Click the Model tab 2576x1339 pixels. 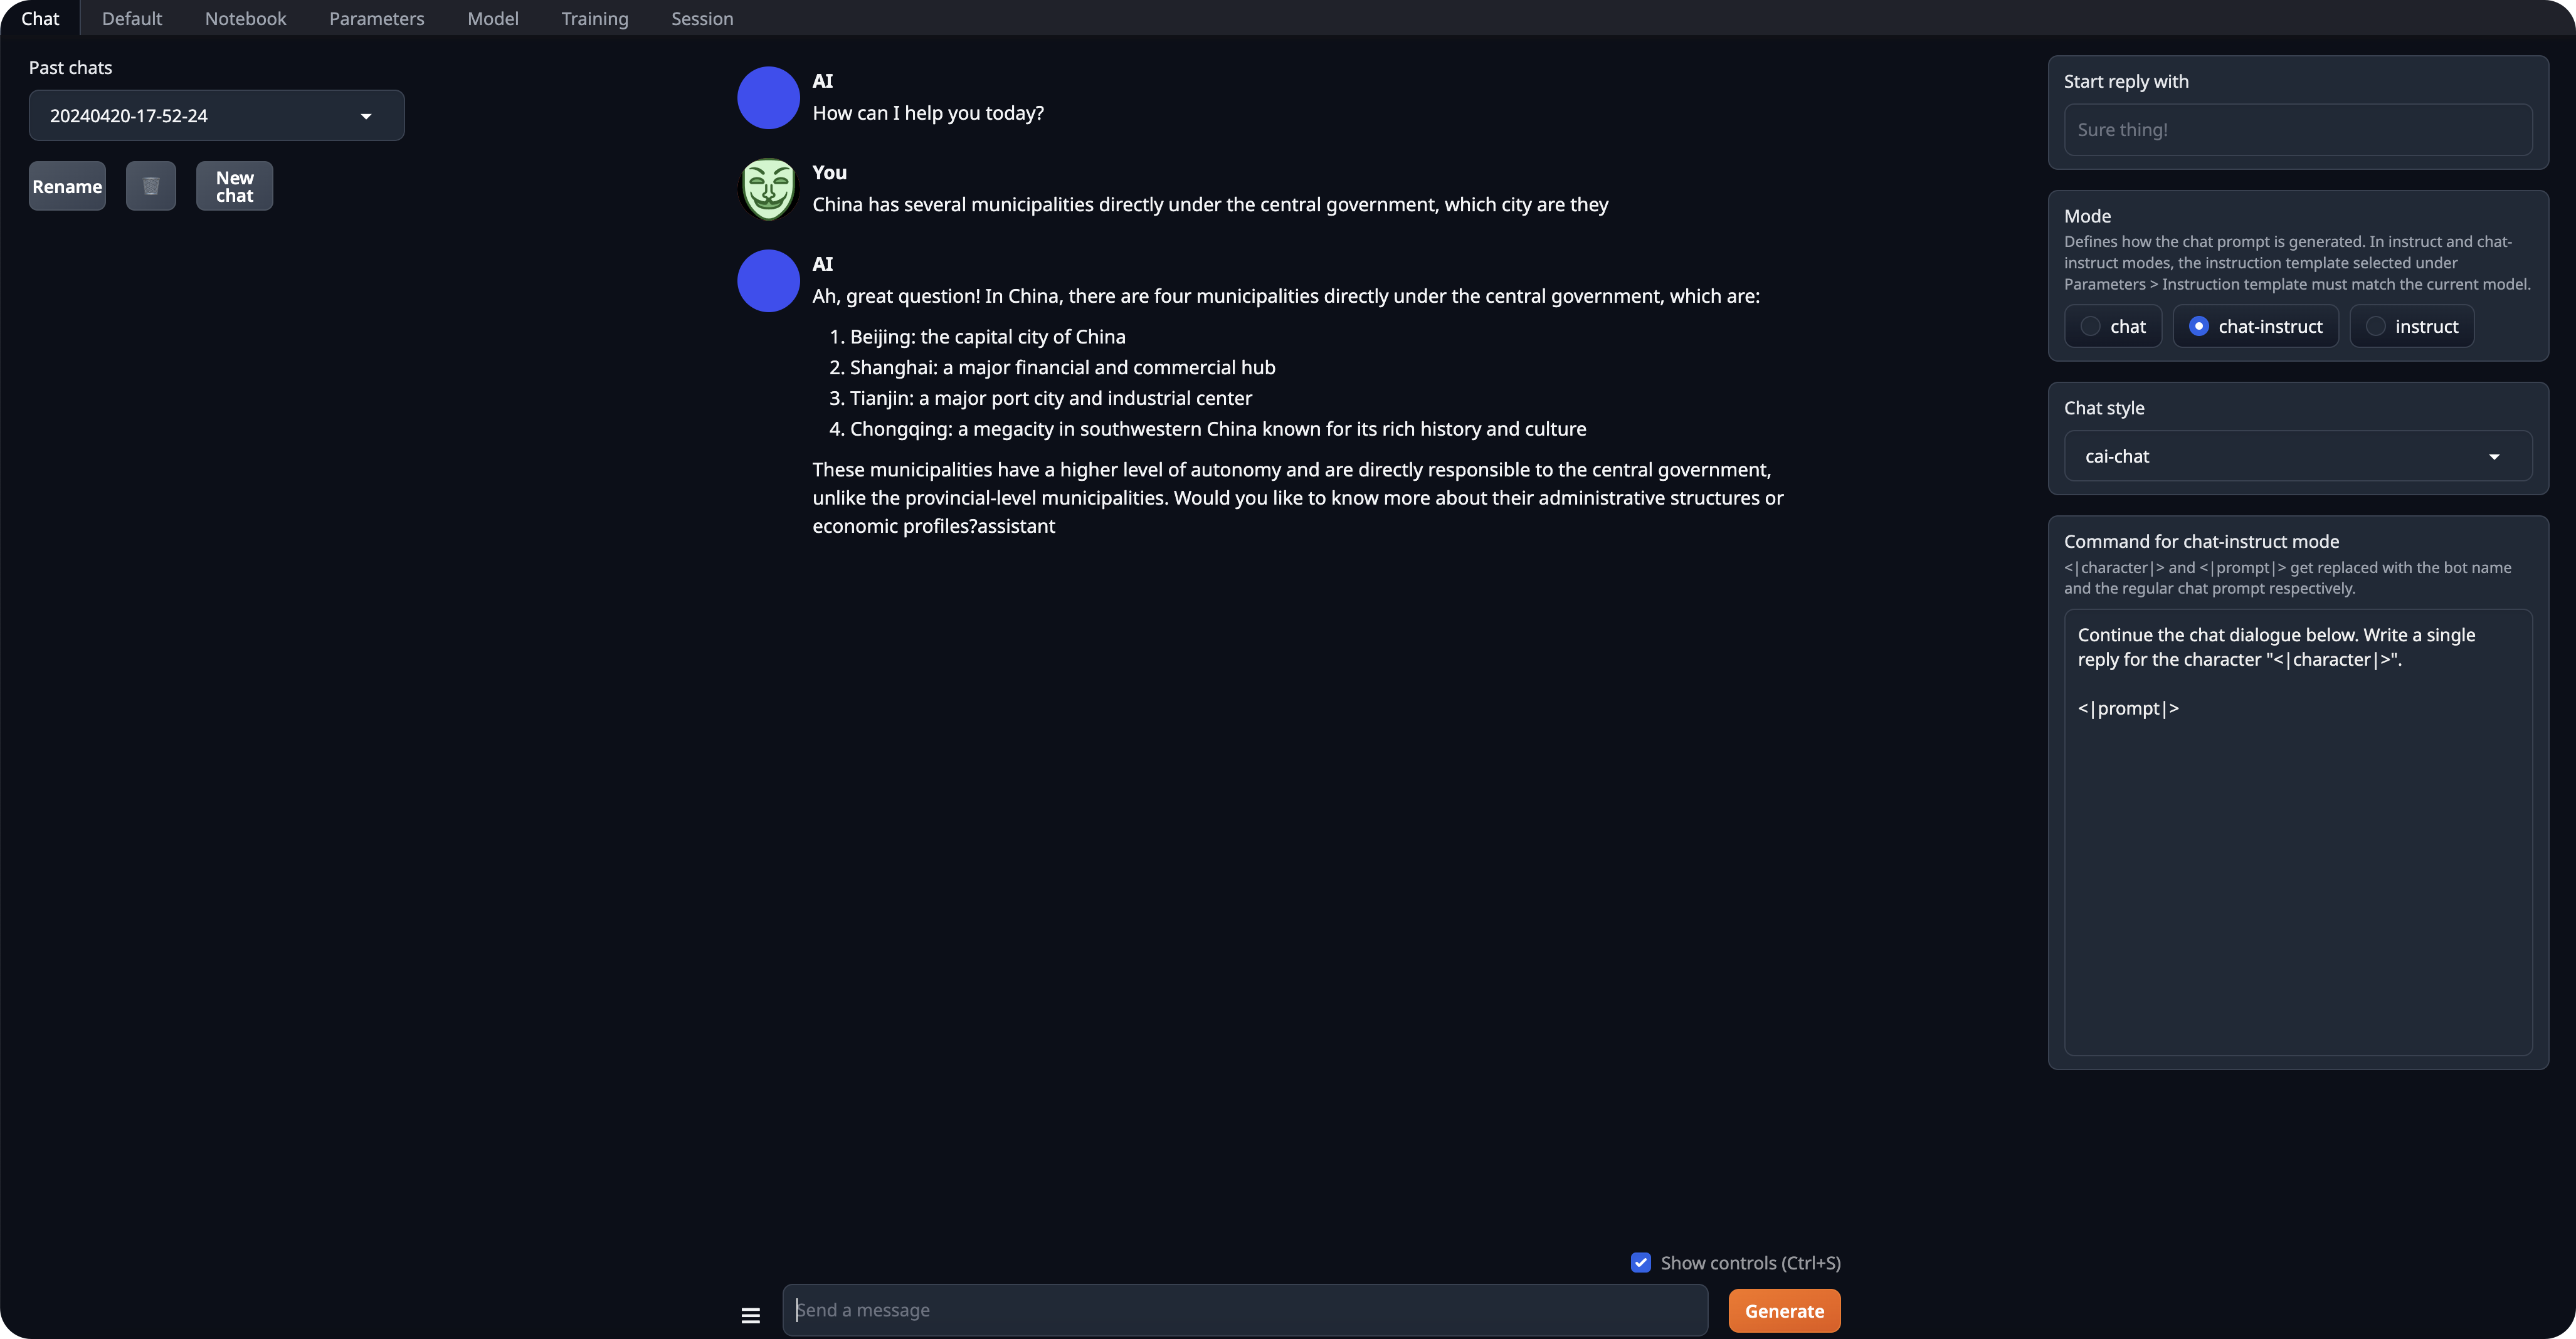[492, 19]
